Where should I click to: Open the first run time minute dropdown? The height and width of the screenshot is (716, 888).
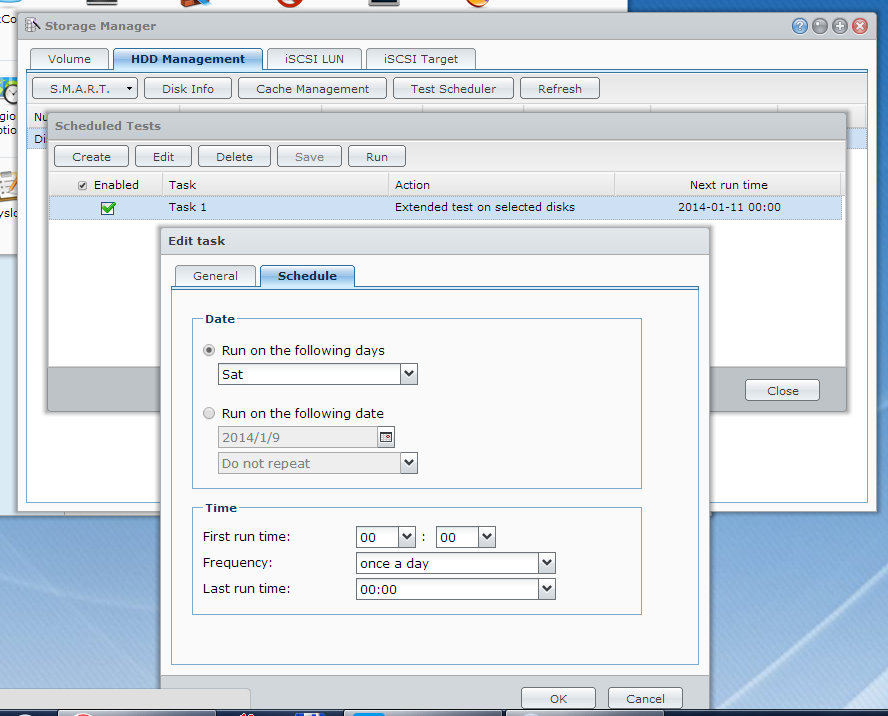coord(486,537)
